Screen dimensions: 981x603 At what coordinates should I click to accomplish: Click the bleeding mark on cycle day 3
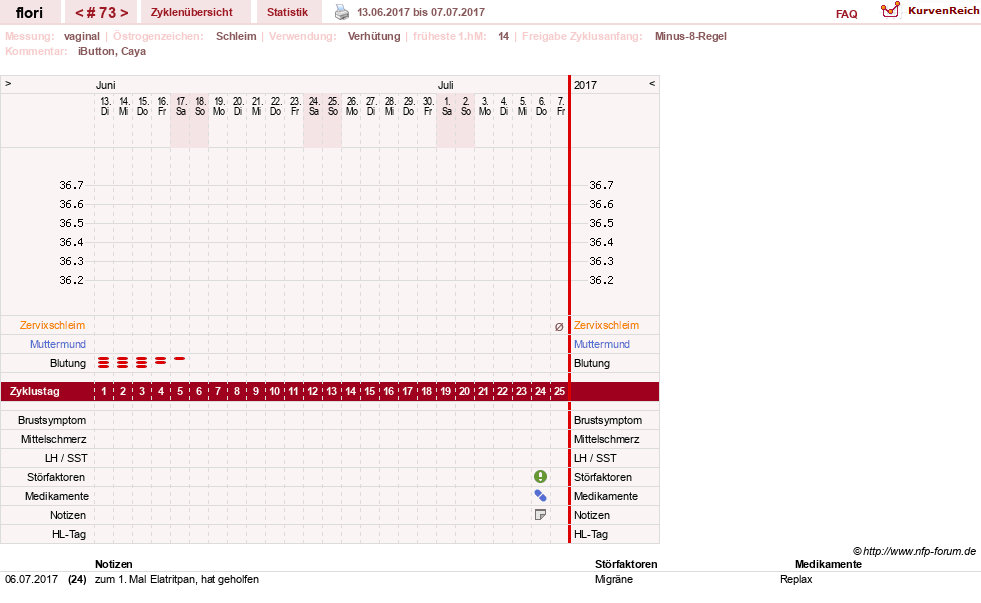tap(142, 363)
